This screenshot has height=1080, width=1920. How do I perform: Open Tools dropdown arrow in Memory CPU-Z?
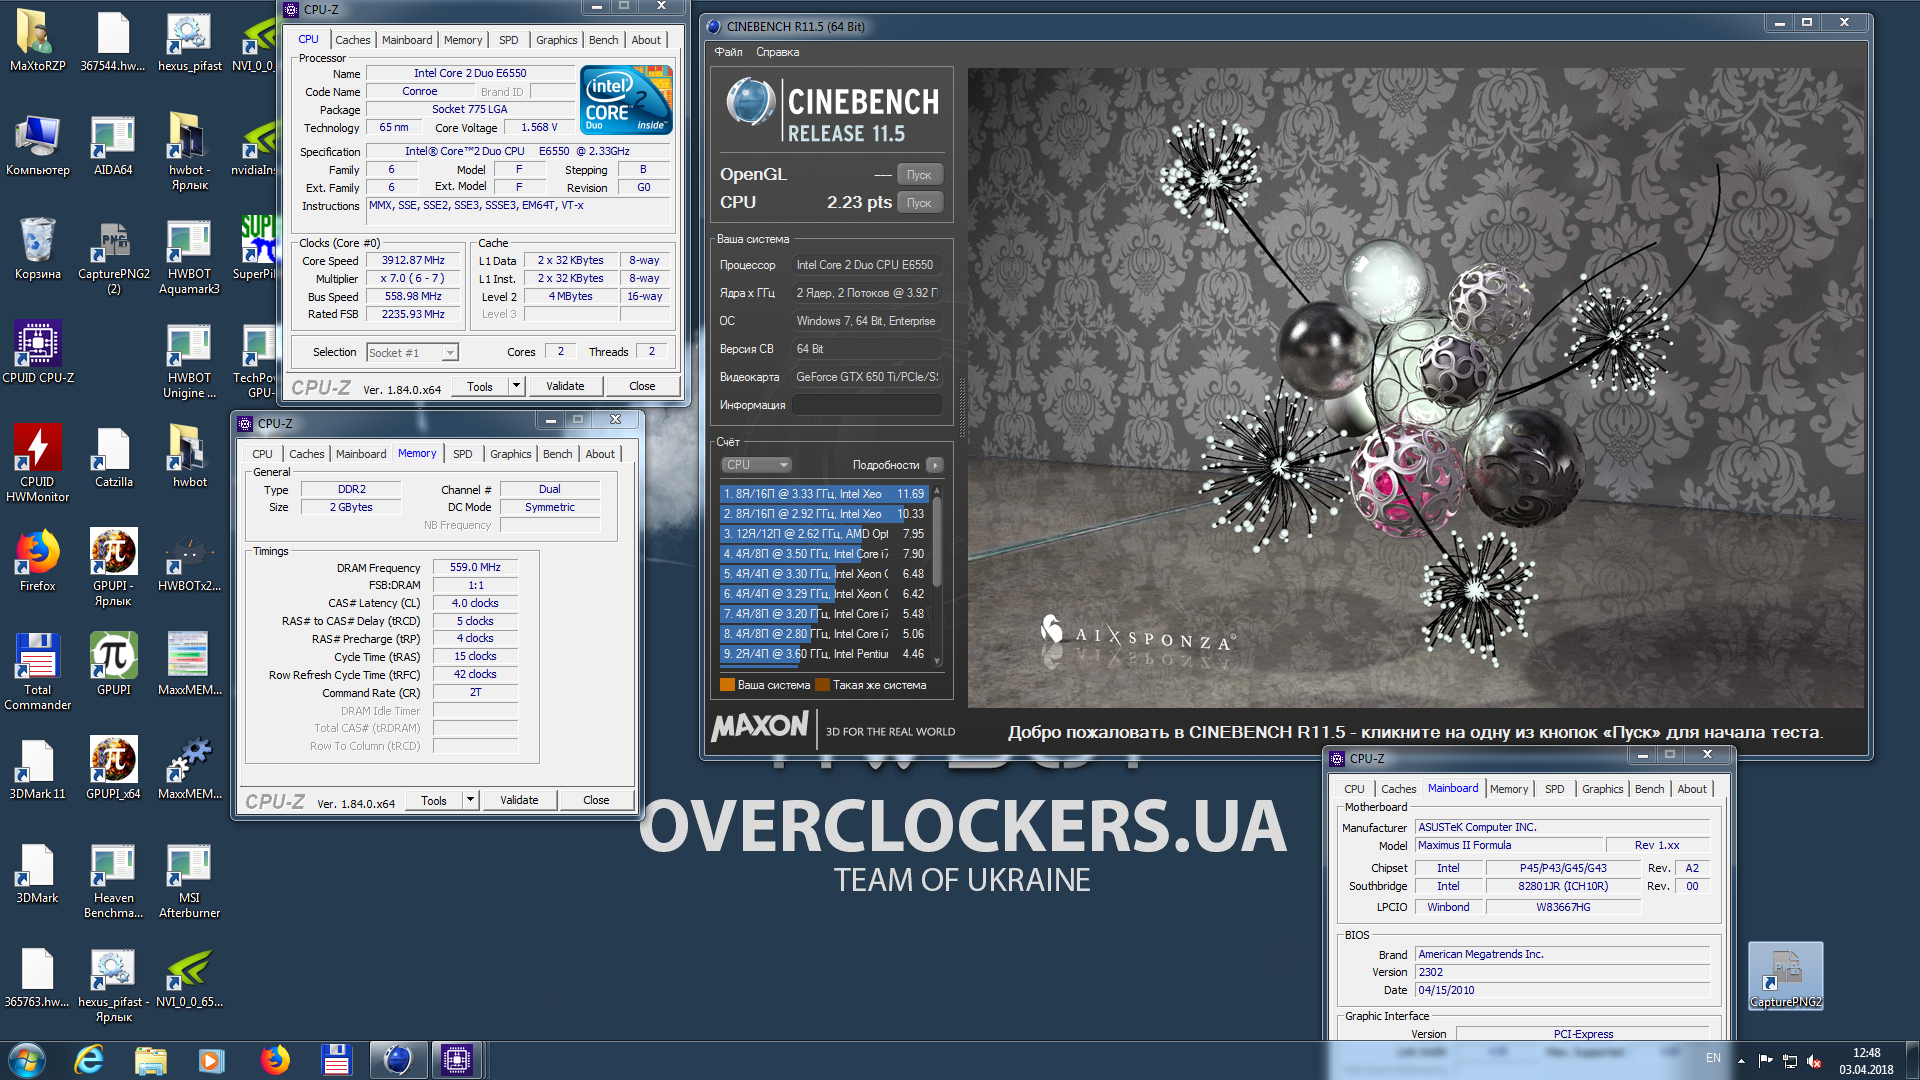tap(471, 800)
